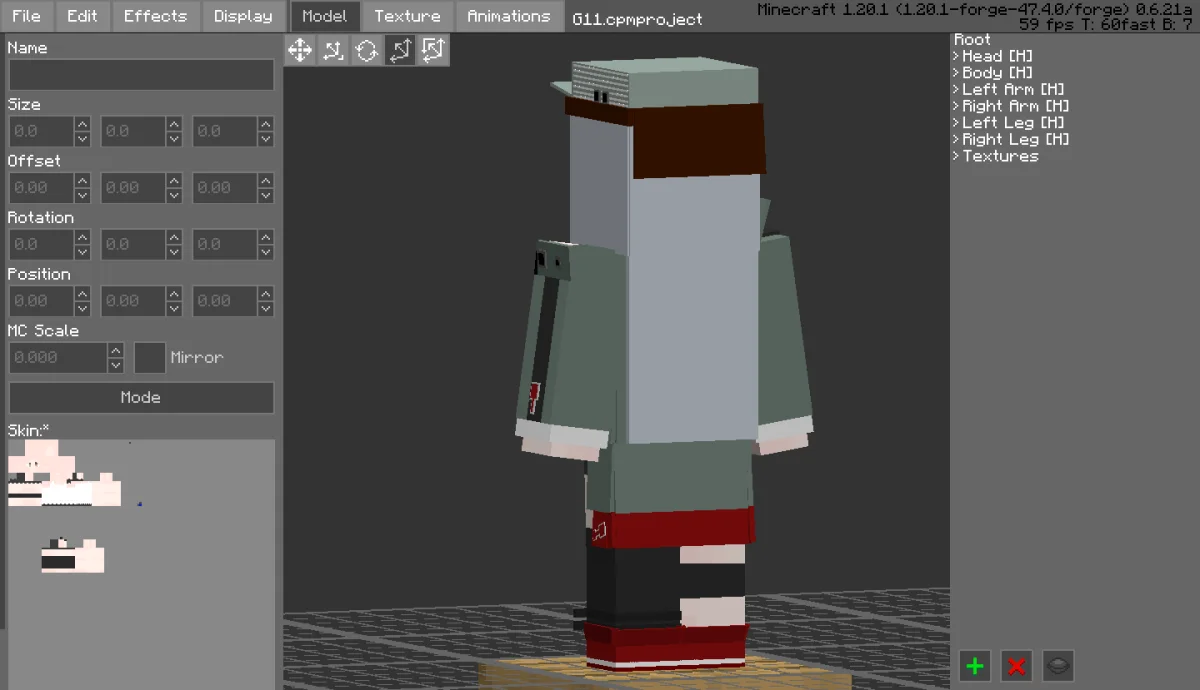Toggle the Mirror checkbox
Image resolution: width=1200 pixels, height=690 pixels.
click(x=150, y=358)
